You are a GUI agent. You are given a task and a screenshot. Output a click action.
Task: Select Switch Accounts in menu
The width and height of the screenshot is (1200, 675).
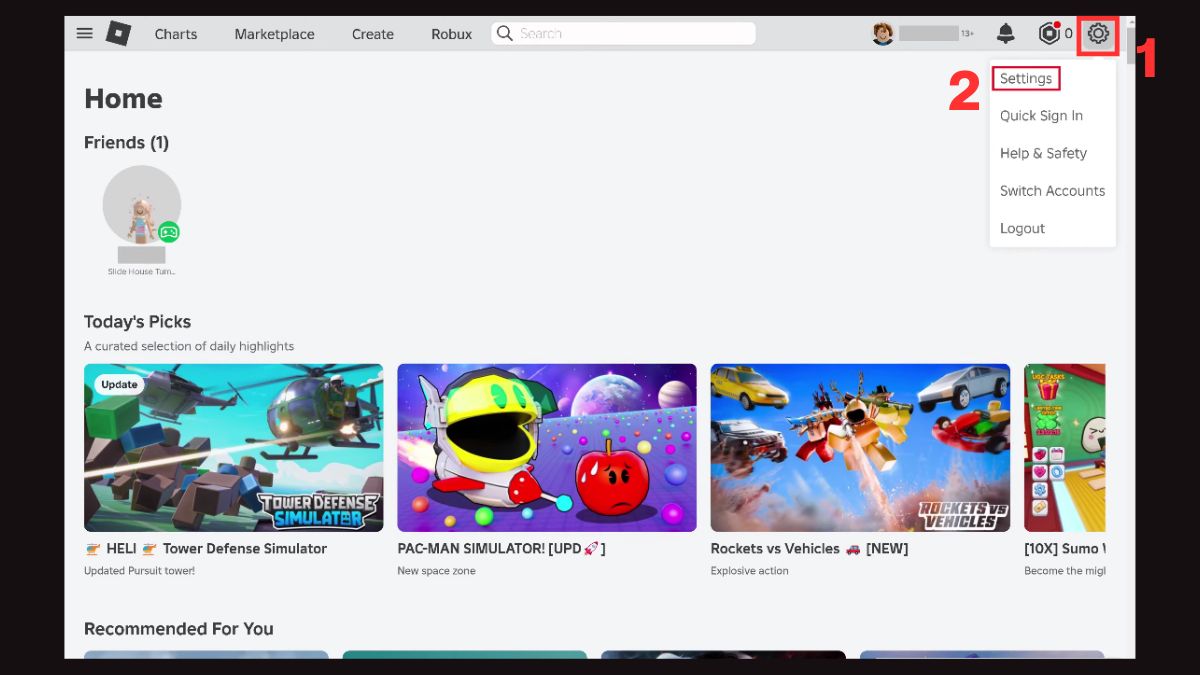[1052, 191]
